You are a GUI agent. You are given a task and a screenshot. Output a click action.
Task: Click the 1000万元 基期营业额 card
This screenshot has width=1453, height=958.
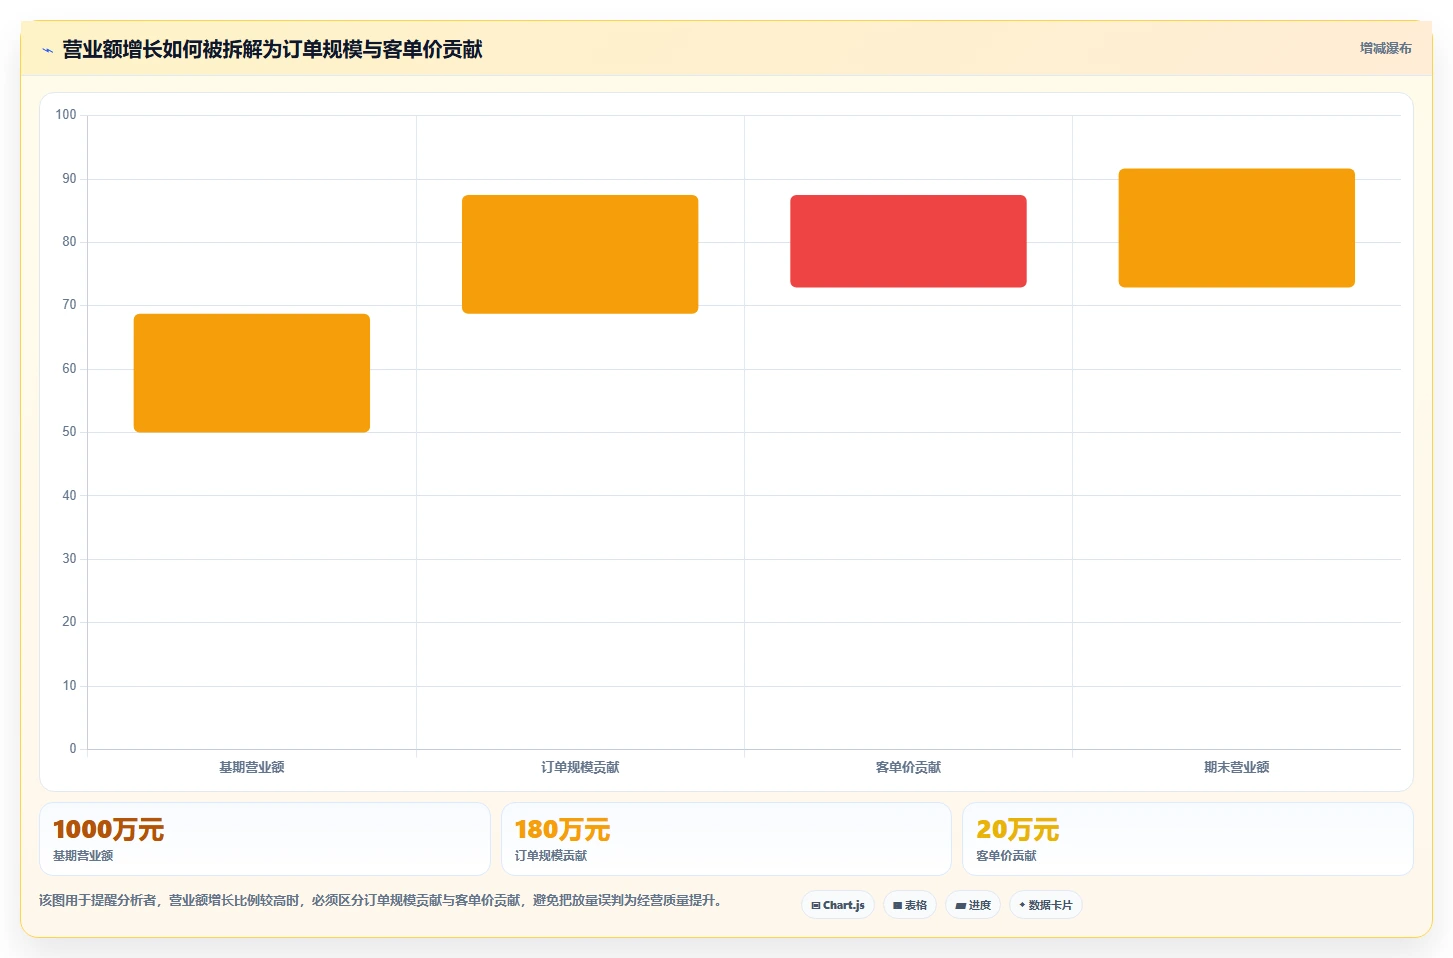click(265, 839)
